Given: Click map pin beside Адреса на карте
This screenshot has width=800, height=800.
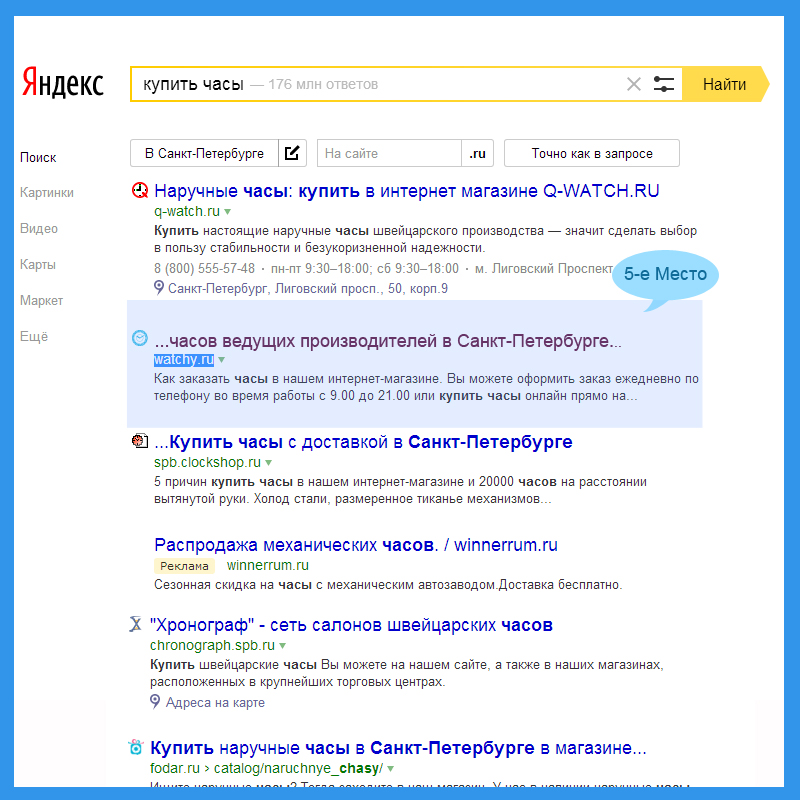Looking at the screenshot, I should (155, 702).
